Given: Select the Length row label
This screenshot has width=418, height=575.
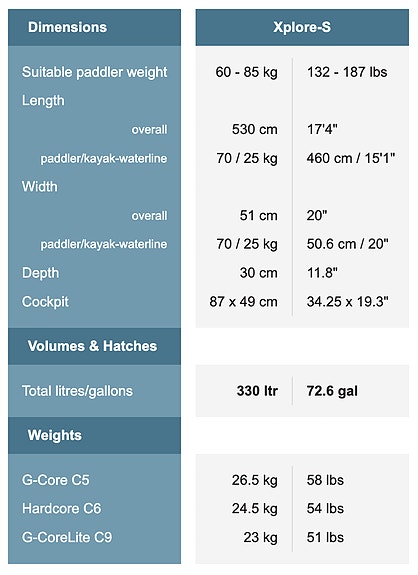Looking at the screenshot, I should tap(43, 101).
